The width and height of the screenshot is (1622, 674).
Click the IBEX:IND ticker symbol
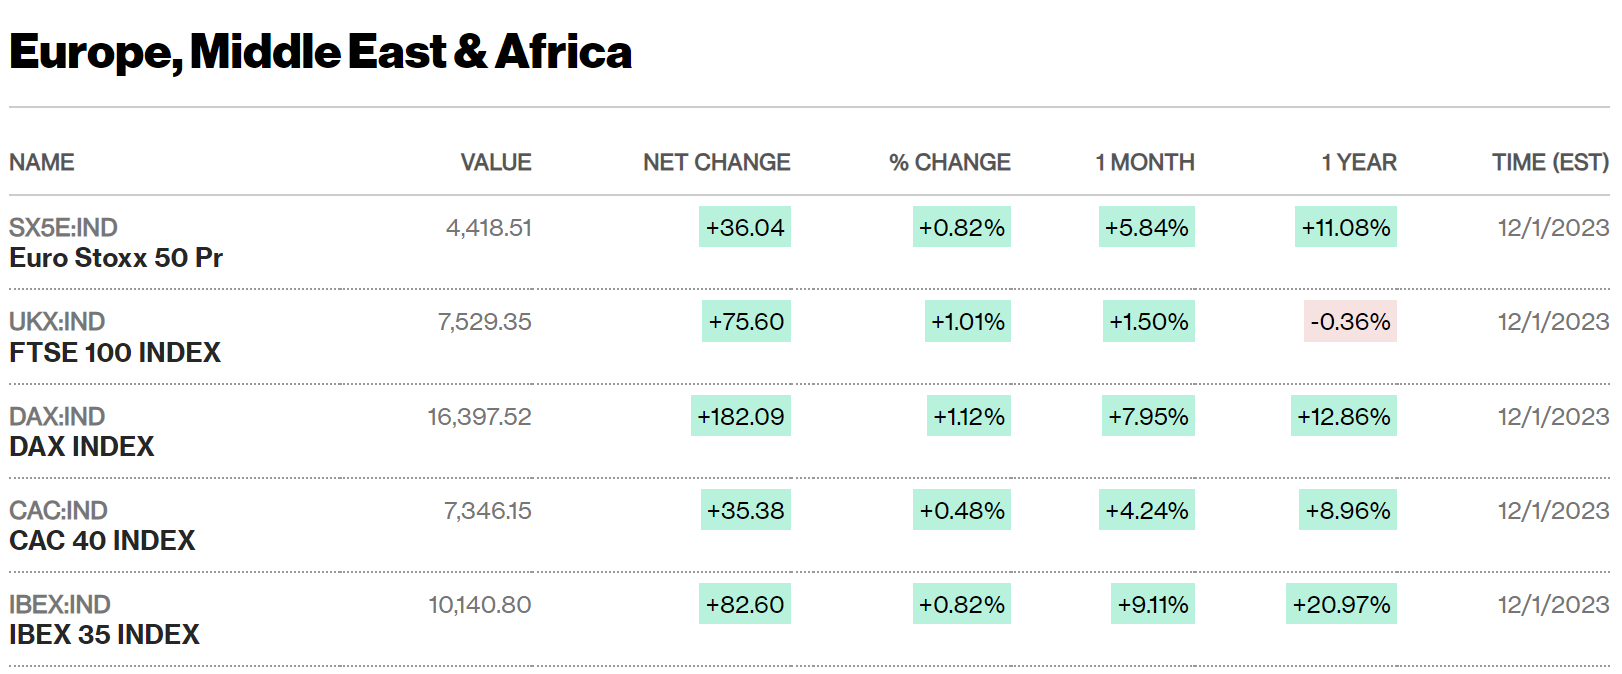pyautogui.click(x=60, y=604)
